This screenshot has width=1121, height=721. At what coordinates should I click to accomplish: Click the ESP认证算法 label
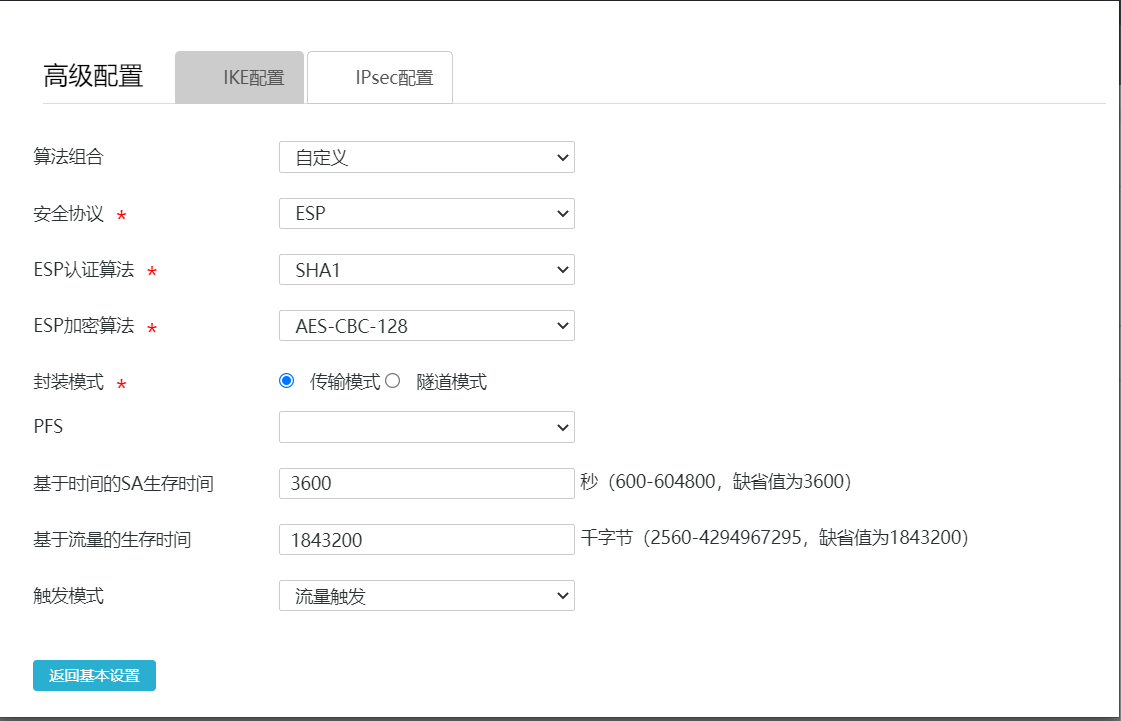tap(84, 270)
